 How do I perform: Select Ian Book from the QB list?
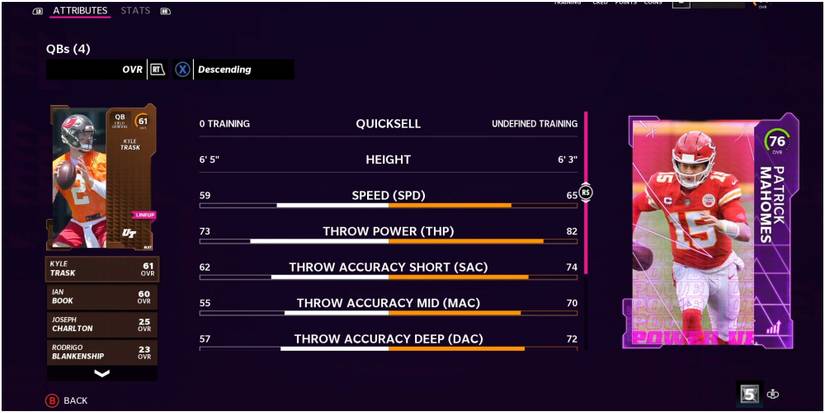click(x=101, y=297)
